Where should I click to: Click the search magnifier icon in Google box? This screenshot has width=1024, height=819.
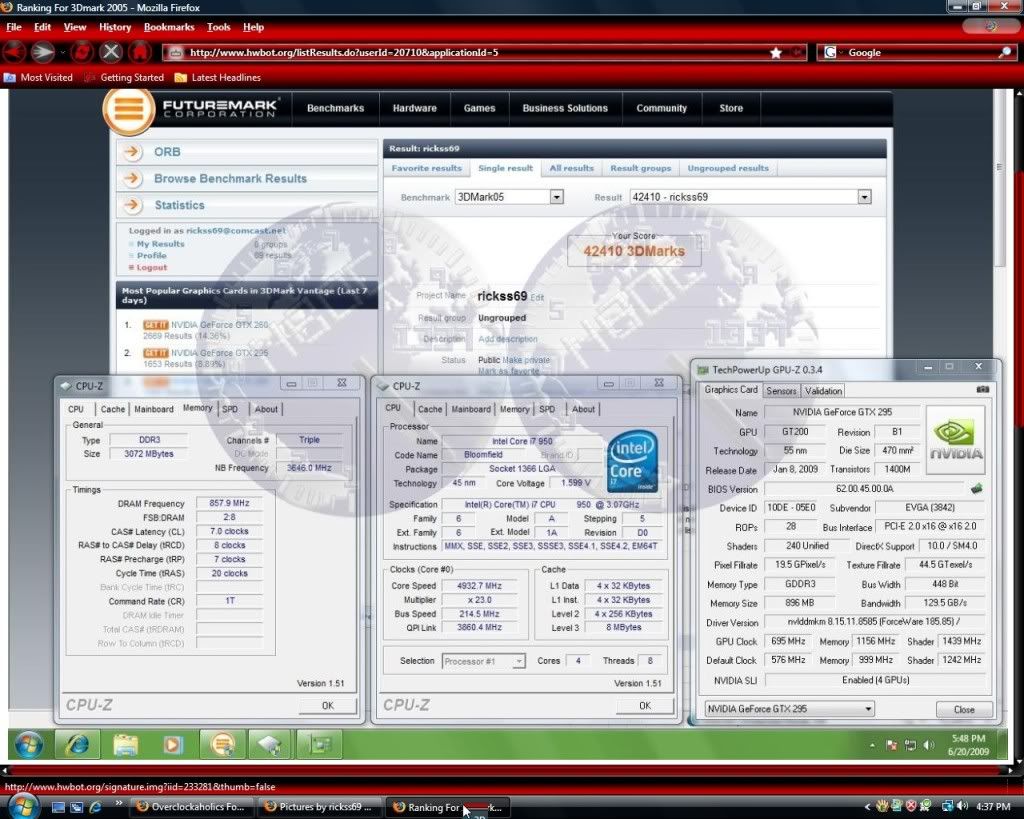point(1004,52)
